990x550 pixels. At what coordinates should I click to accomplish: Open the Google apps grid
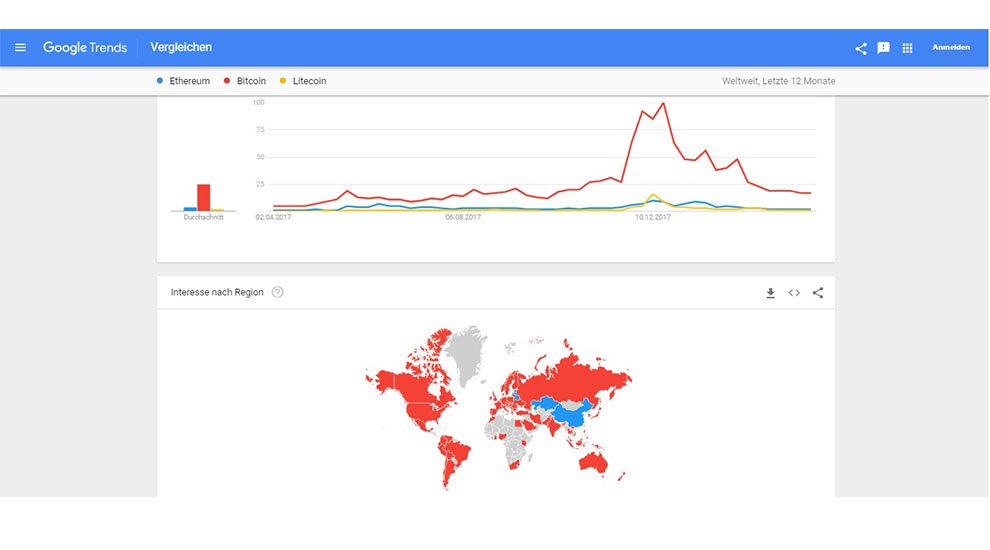908,48
